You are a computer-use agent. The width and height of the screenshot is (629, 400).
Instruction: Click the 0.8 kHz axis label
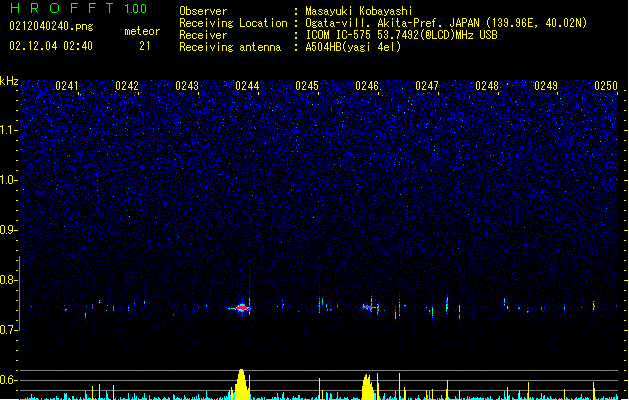coord(9,280)
